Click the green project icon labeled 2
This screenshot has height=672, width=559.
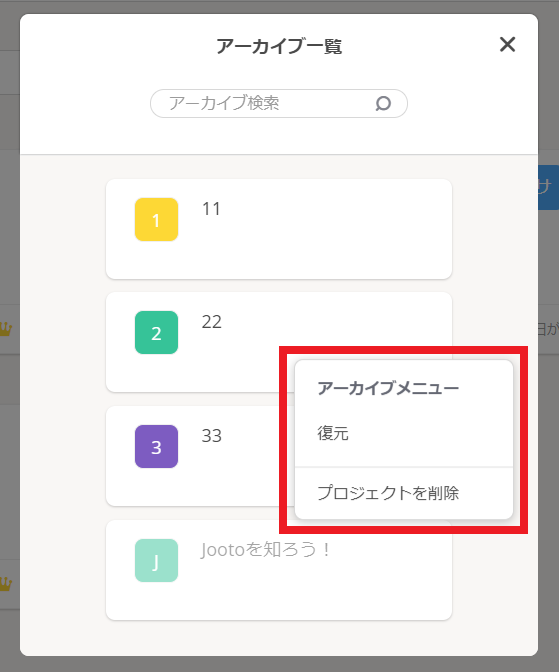[x=156, y=333]
